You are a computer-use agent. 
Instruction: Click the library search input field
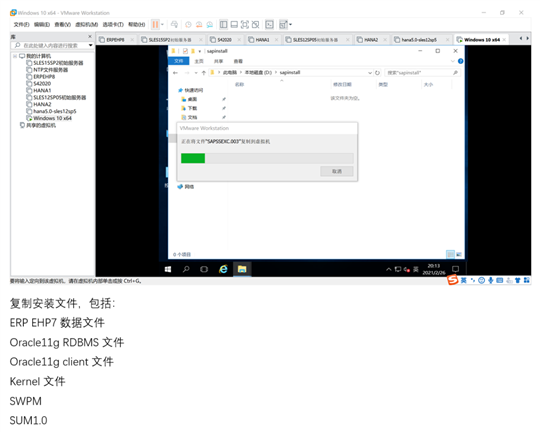[x=52, y=45]
